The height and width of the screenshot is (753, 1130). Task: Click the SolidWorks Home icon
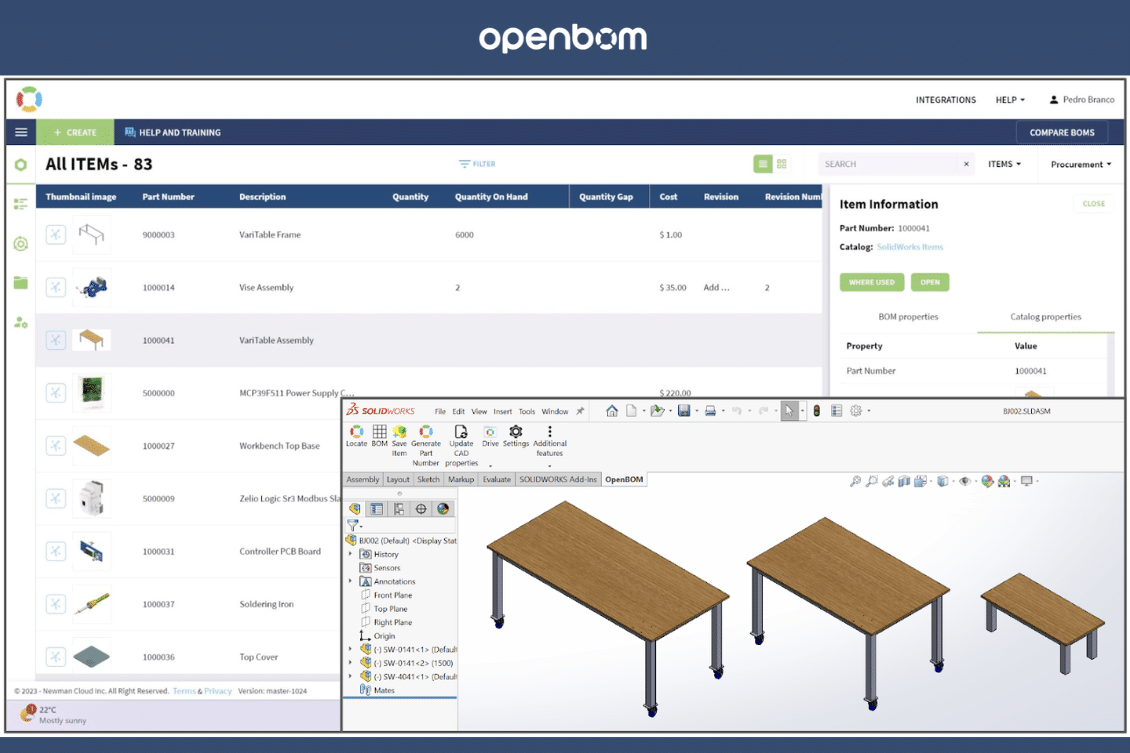point(612,411)
